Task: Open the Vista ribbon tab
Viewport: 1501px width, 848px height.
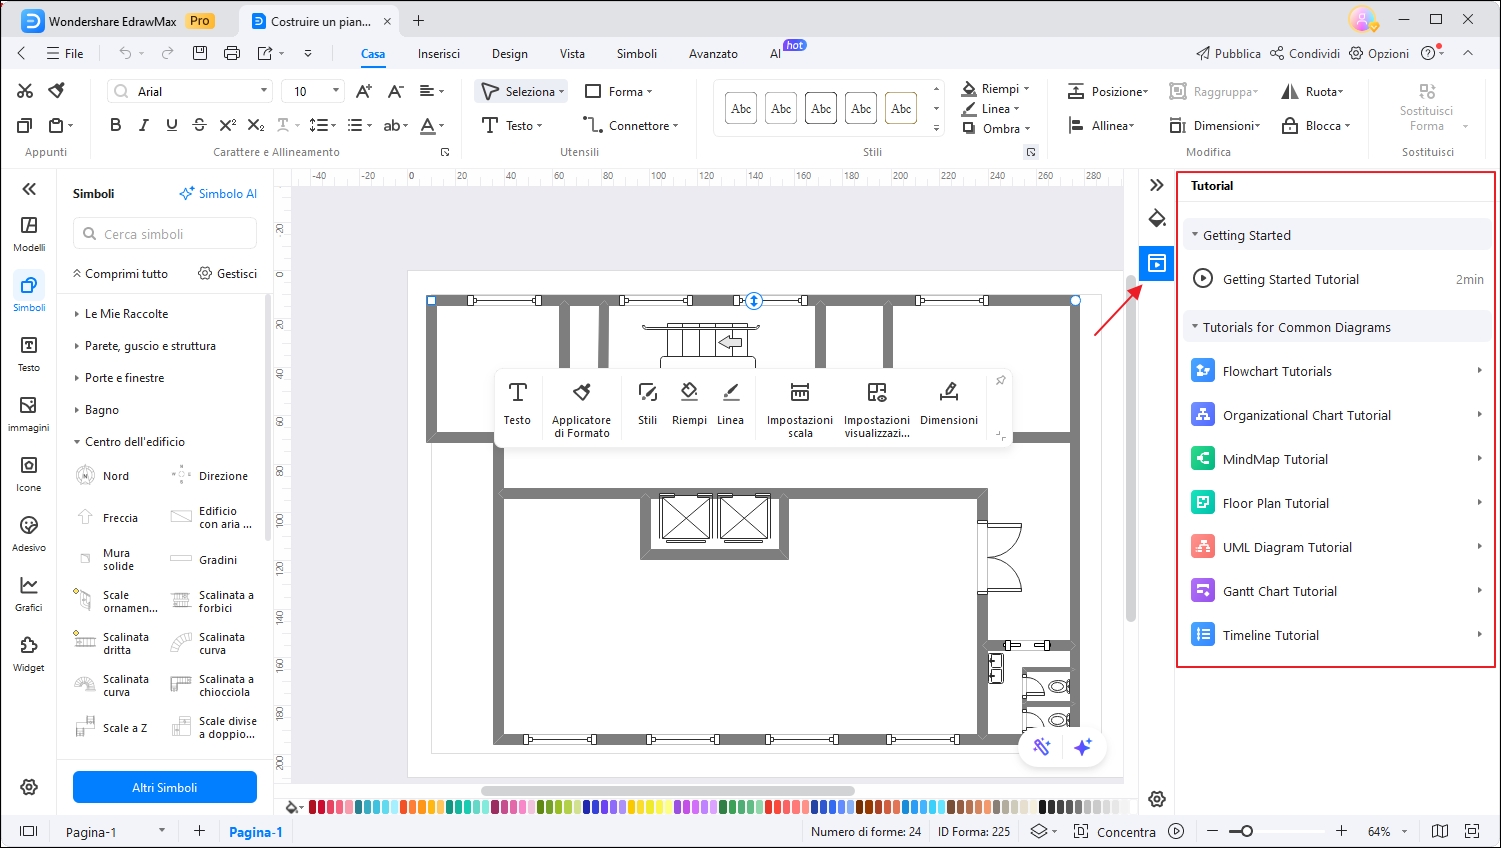Action: (x=572, y=54)
